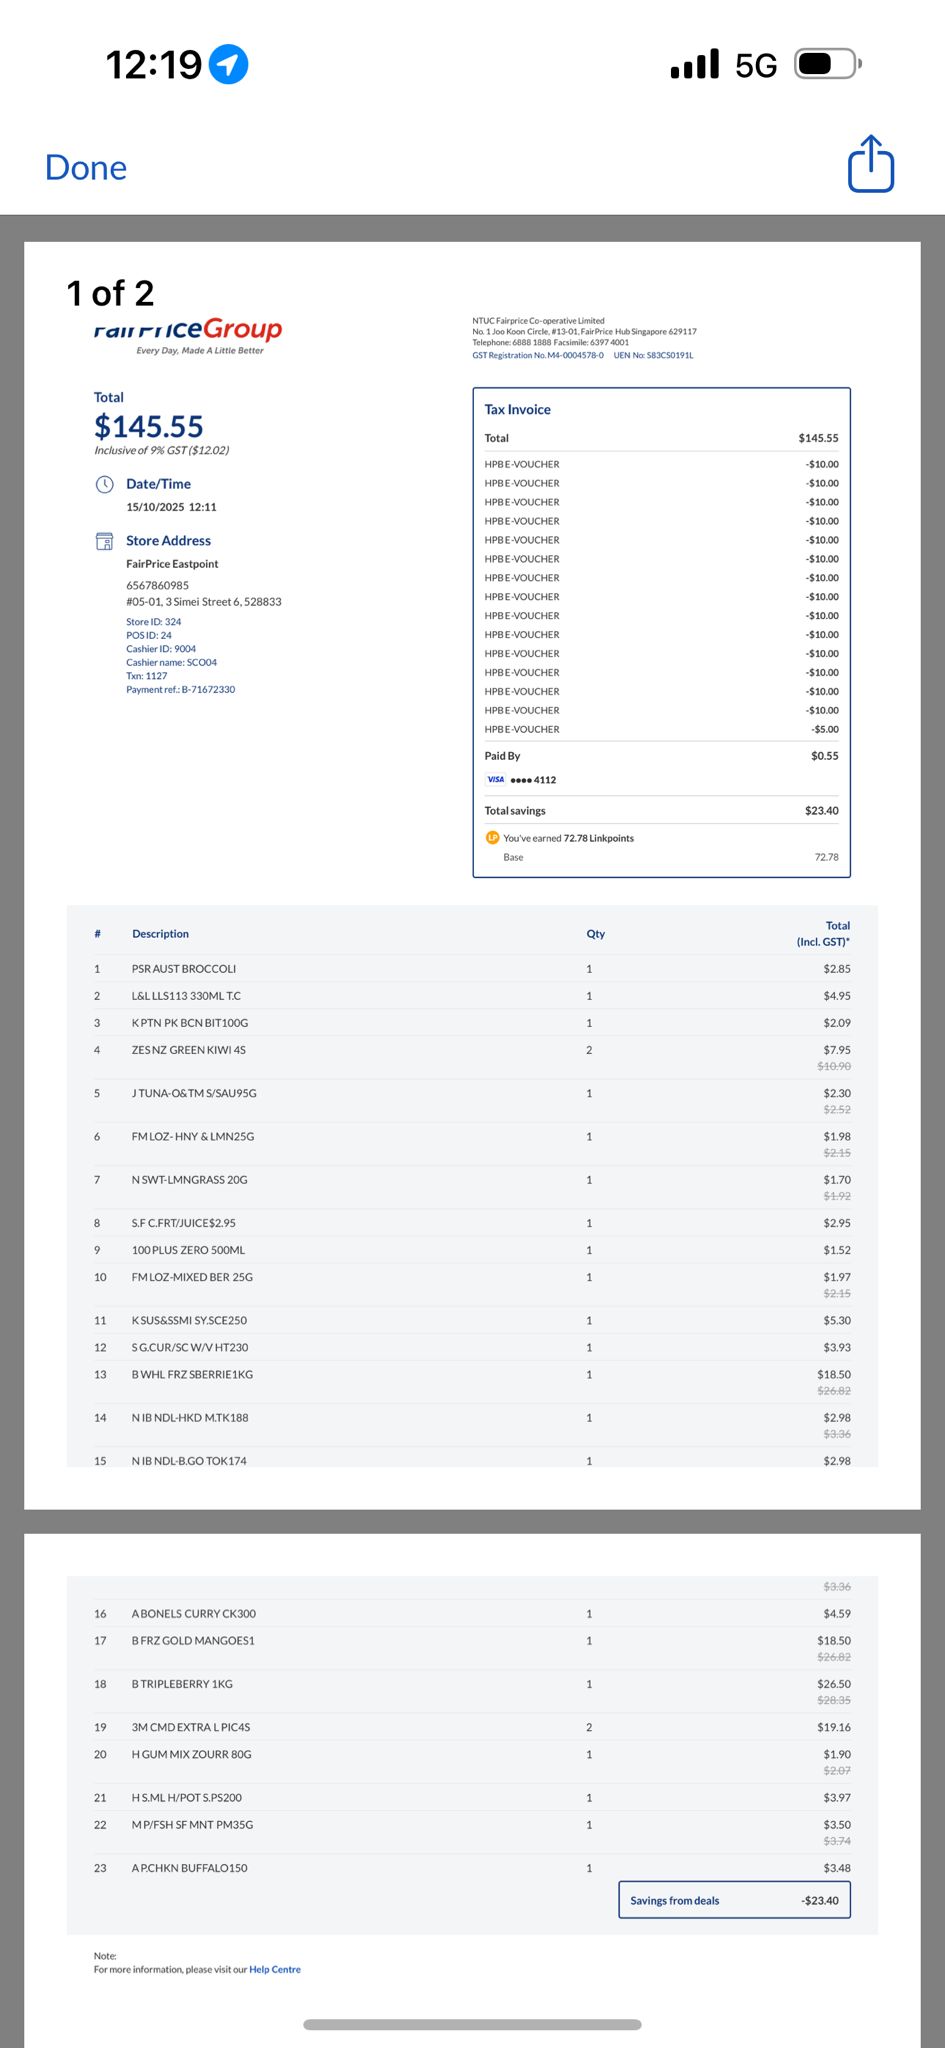The width and height of the screenshot is (945, 2048).
Task: Select item row 'ZES NZ GREEN KIWI 4S'
Action: pyautogui.click(x=472, y=1057)
